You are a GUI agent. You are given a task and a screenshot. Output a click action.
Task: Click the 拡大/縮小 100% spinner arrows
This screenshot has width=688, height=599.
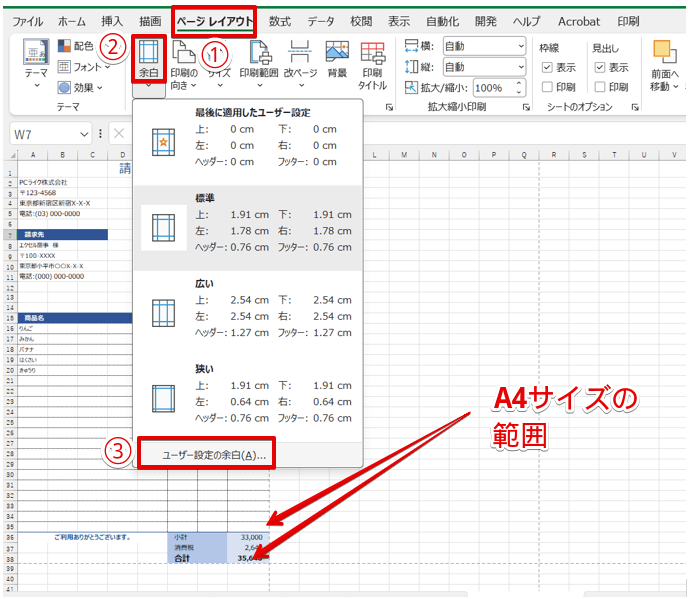click(x=519, y=87)
